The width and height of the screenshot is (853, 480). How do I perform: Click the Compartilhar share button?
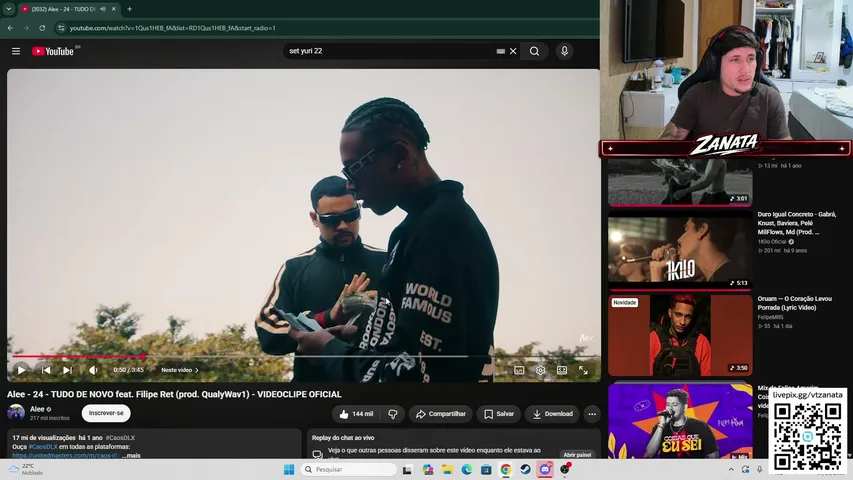coord(441,414)
